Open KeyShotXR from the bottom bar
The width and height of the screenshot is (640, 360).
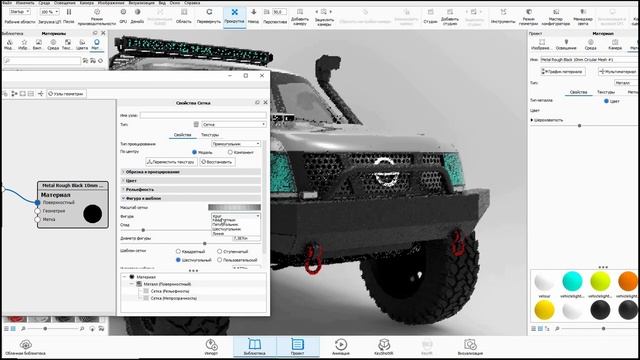[x=384, y=347]
